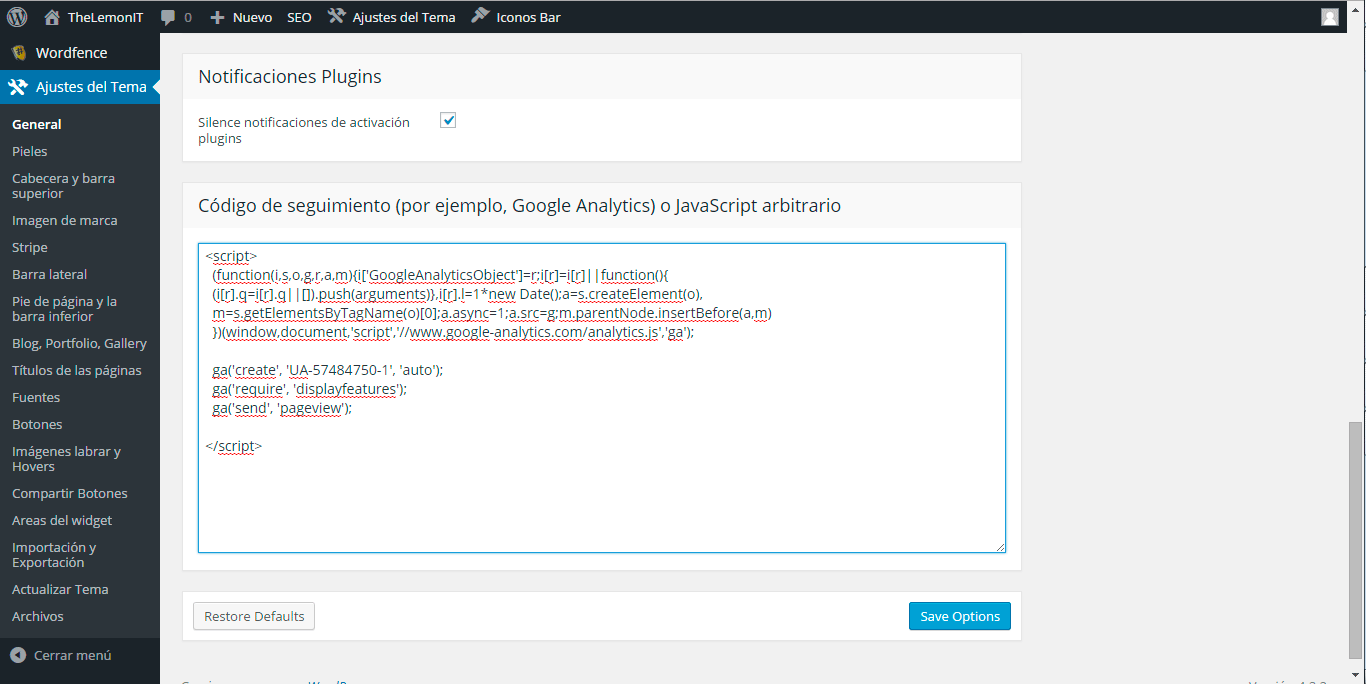
Task: Go to Cabecera y barra superior settings
Action: coord(63,186)
